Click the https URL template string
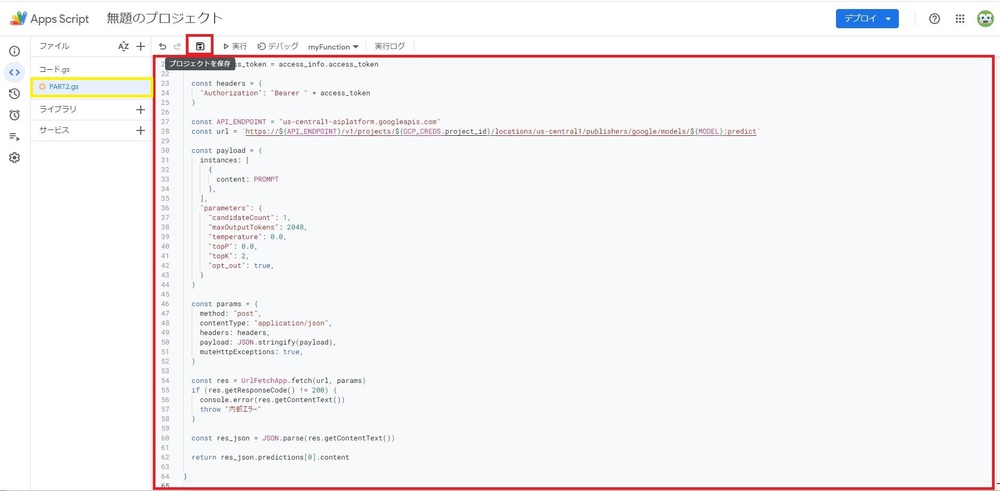Screen dimensions: 1000x491 (x=501, y=131)
